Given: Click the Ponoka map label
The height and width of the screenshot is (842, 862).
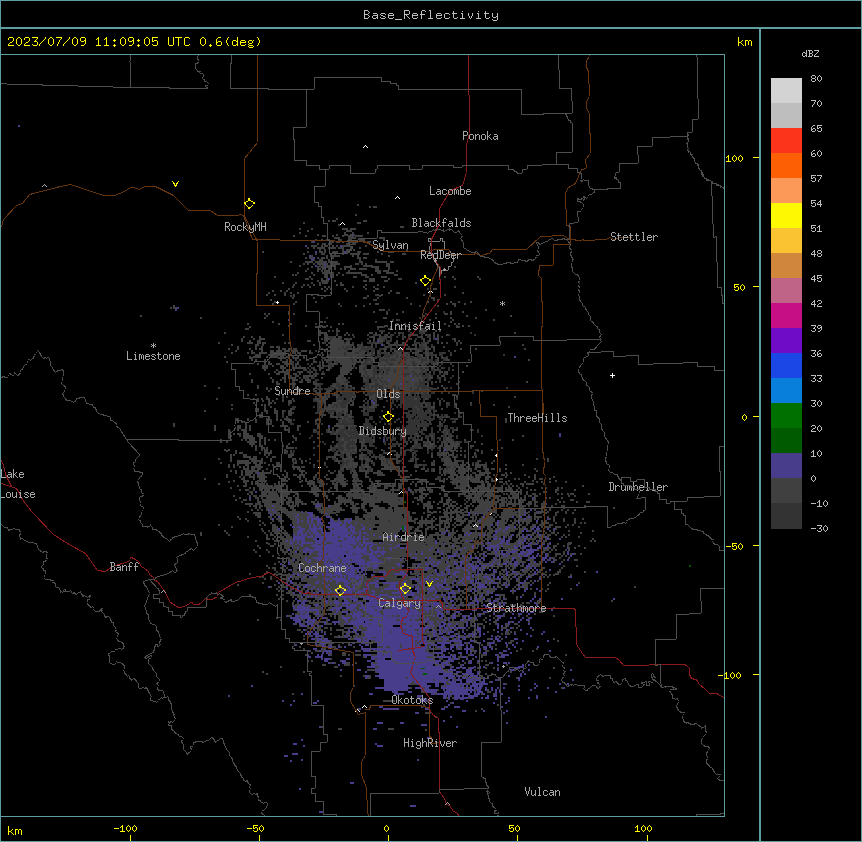Looking at the screenshot, I should tap(480, 136).
